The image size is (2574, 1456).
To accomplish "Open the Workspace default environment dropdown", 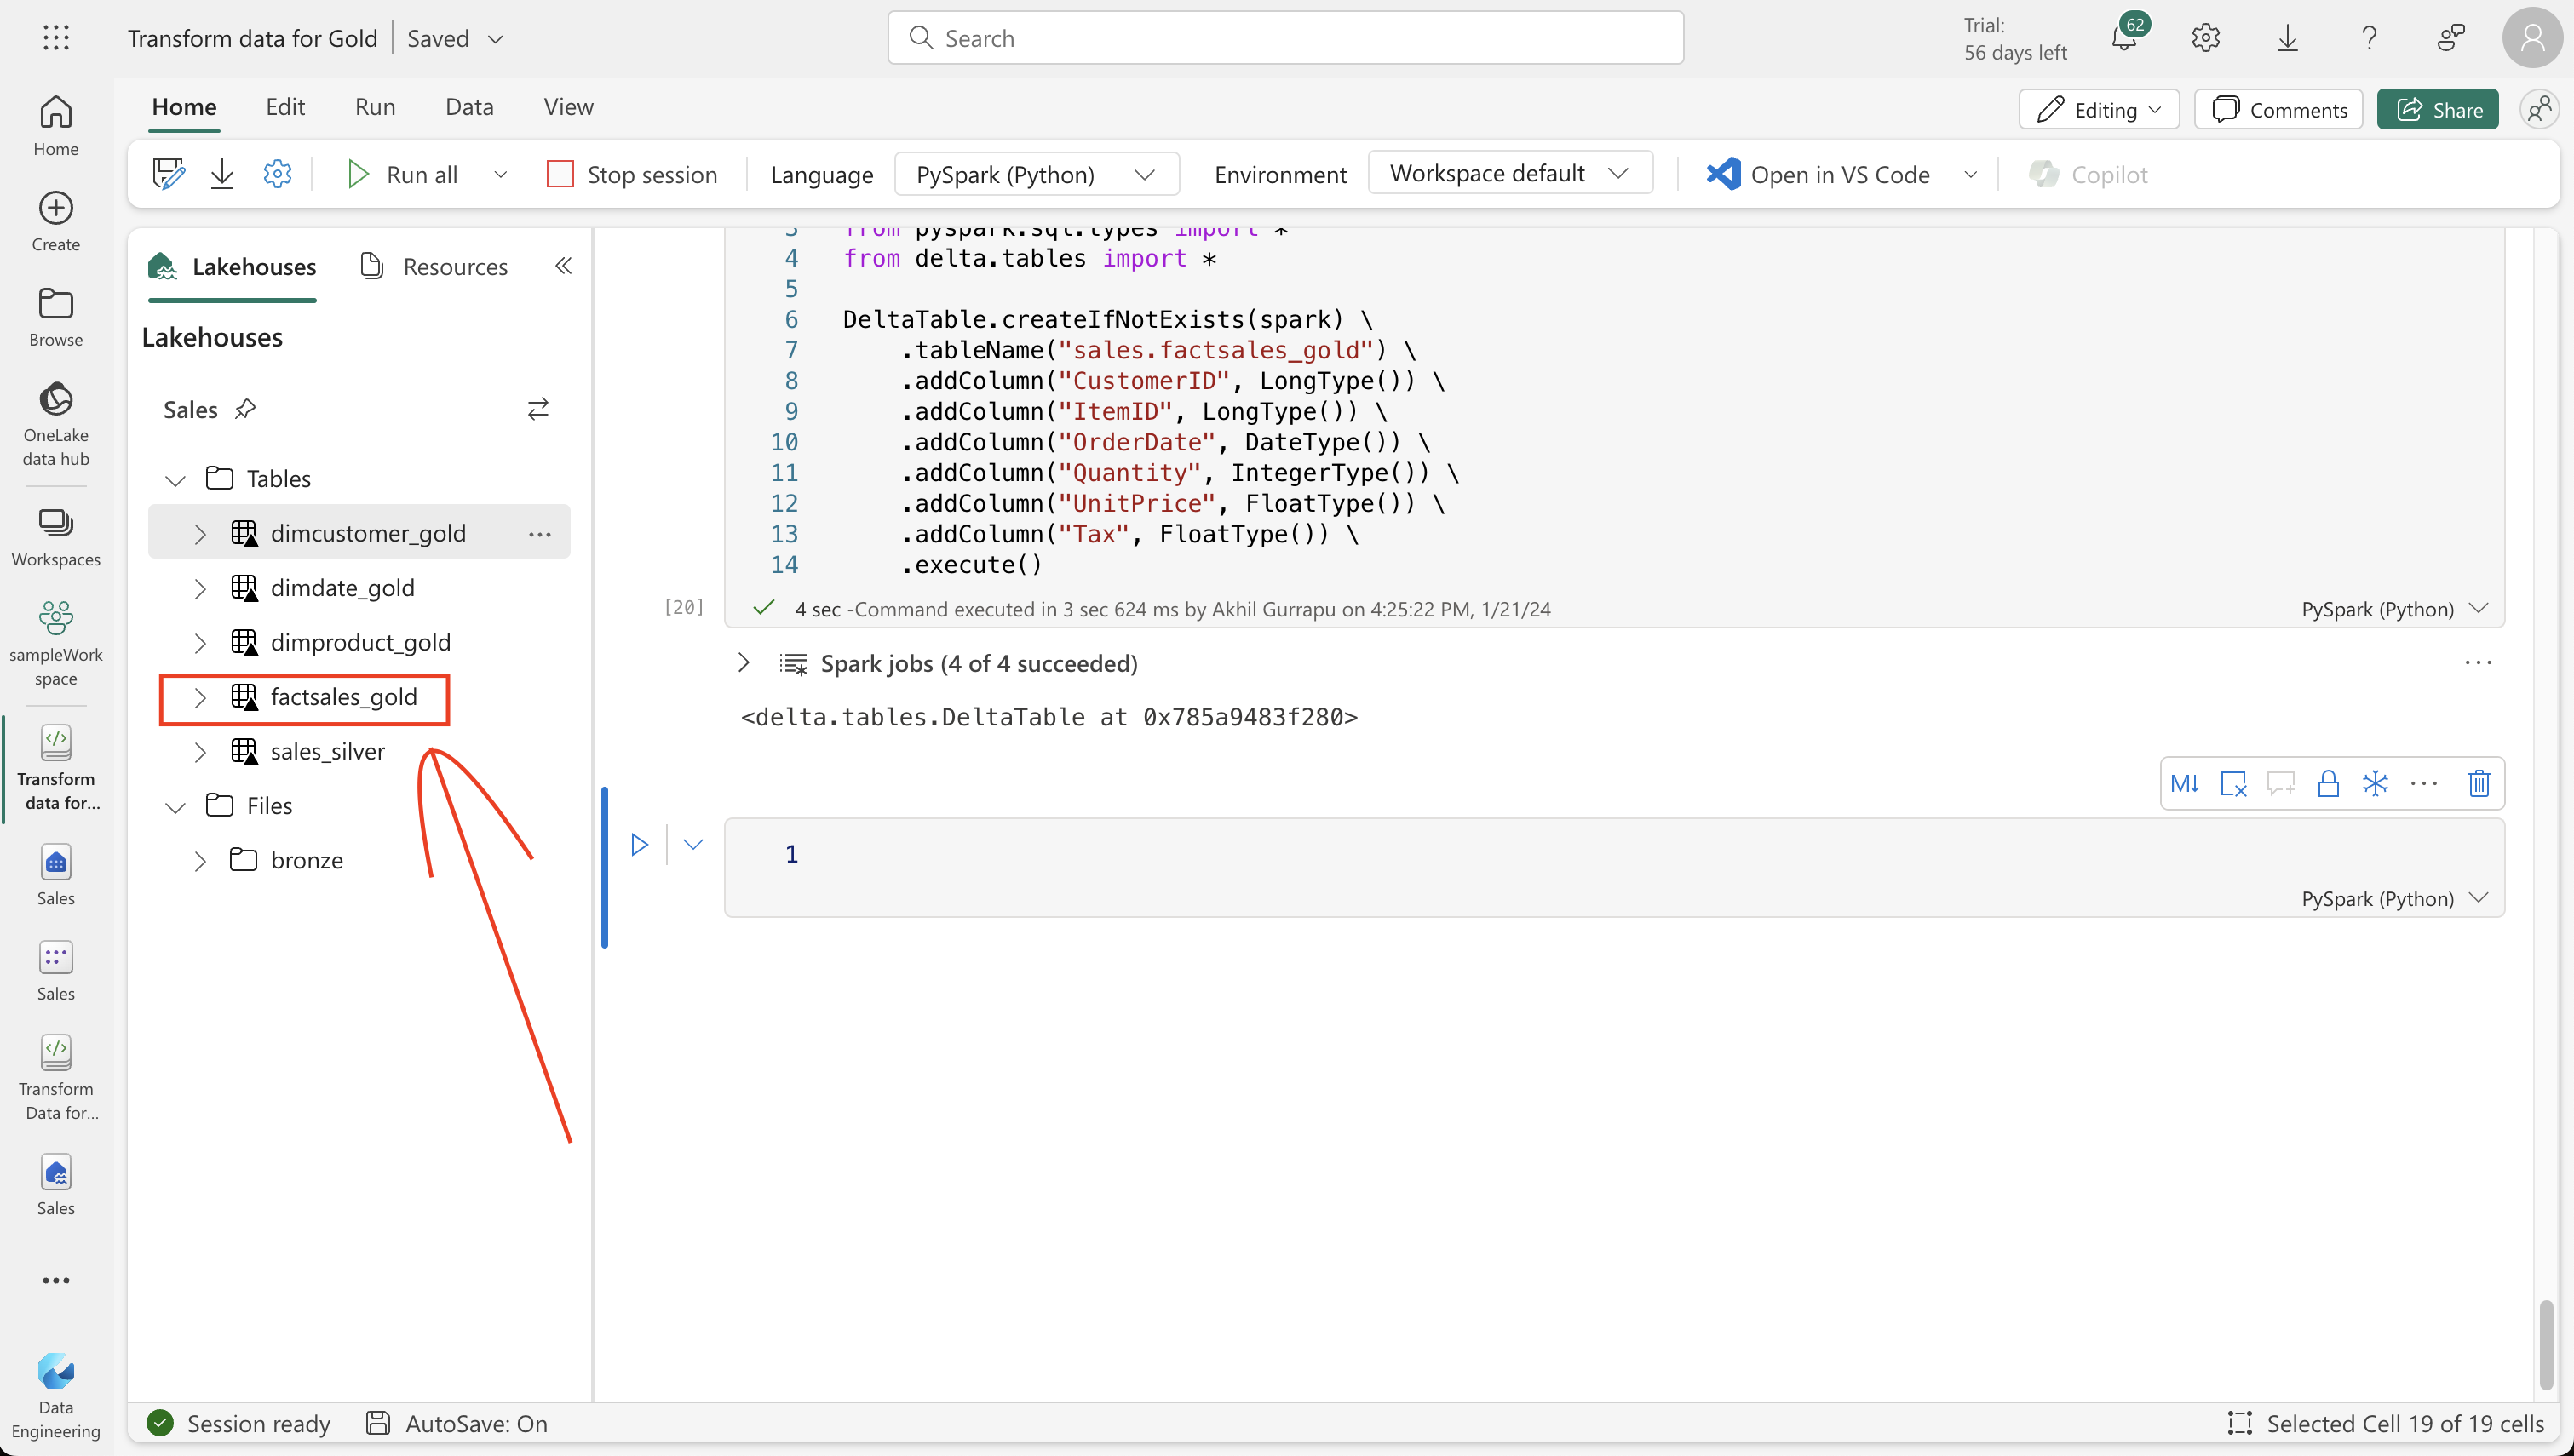I will coord(1509,173).
